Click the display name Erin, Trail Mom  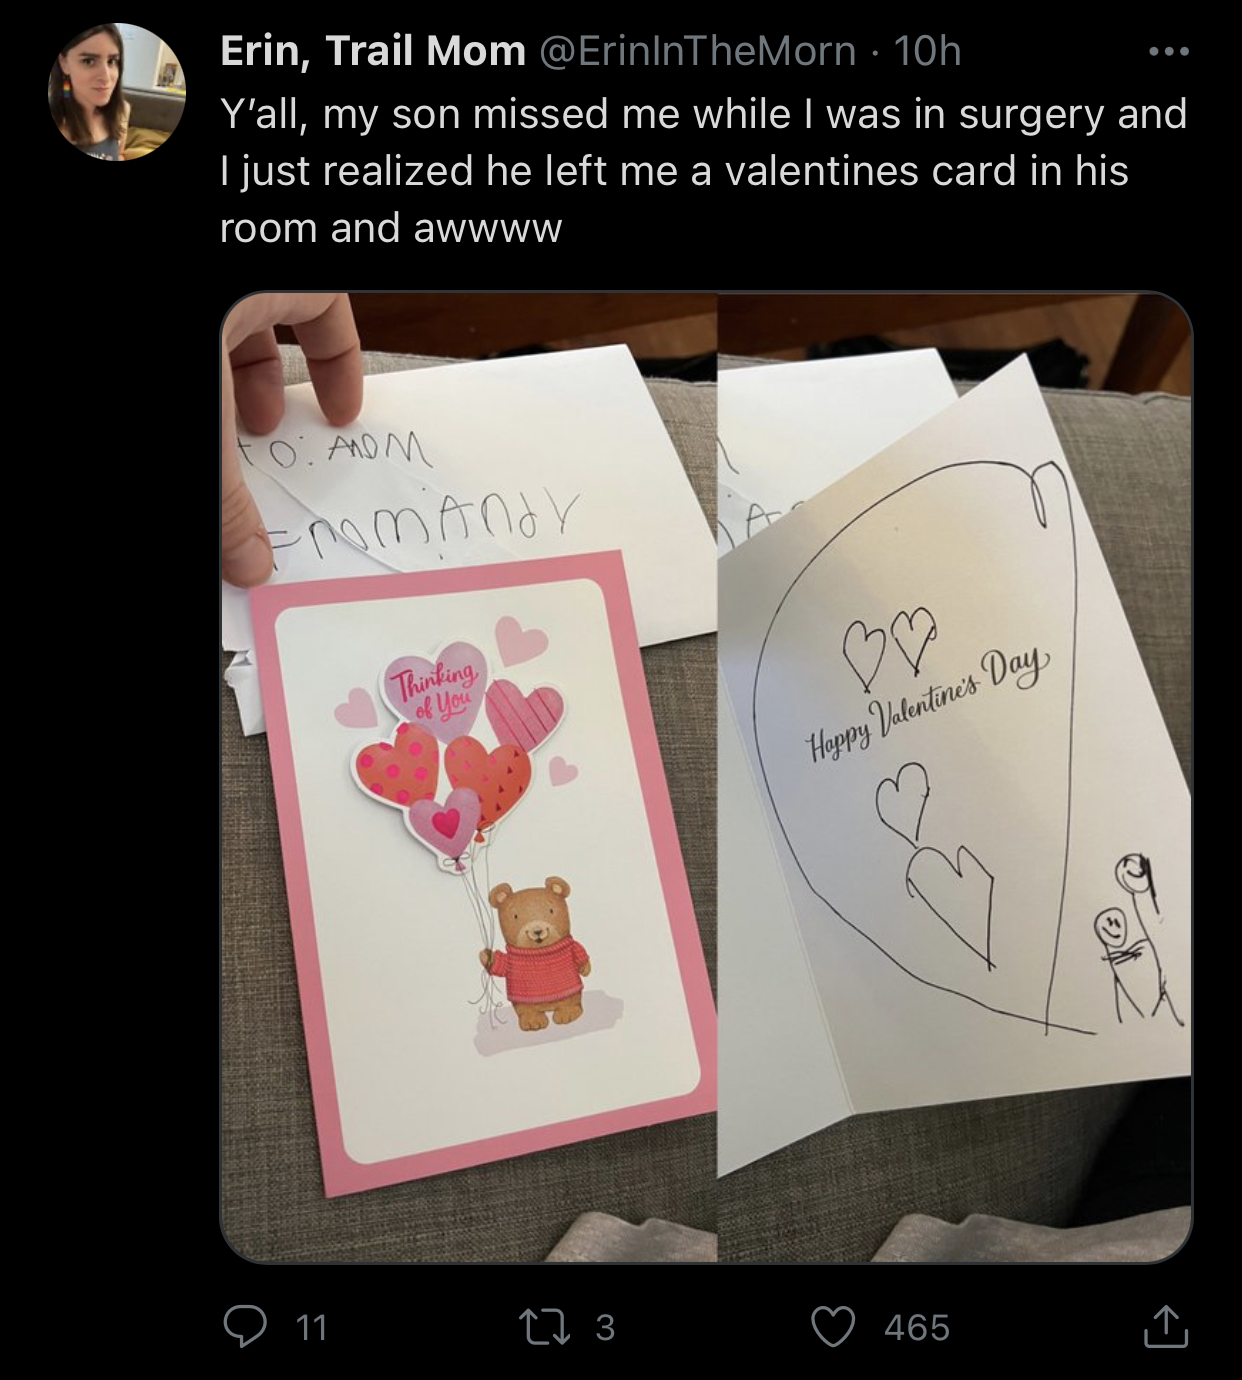(x=372, y=51)
